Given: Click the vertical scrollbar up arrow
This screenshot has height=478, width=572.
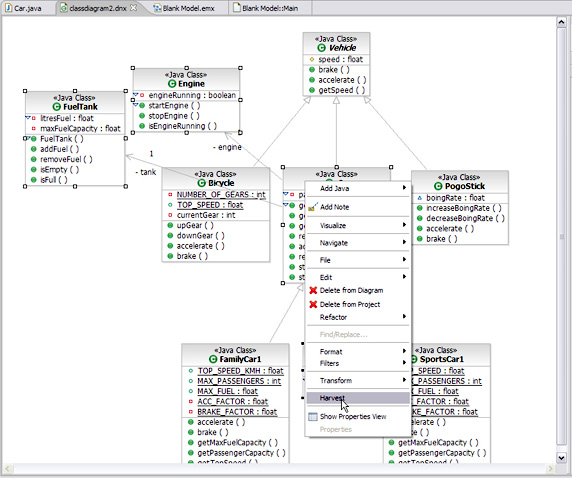Looking at the screenshot, I should (x=561, y=22).
